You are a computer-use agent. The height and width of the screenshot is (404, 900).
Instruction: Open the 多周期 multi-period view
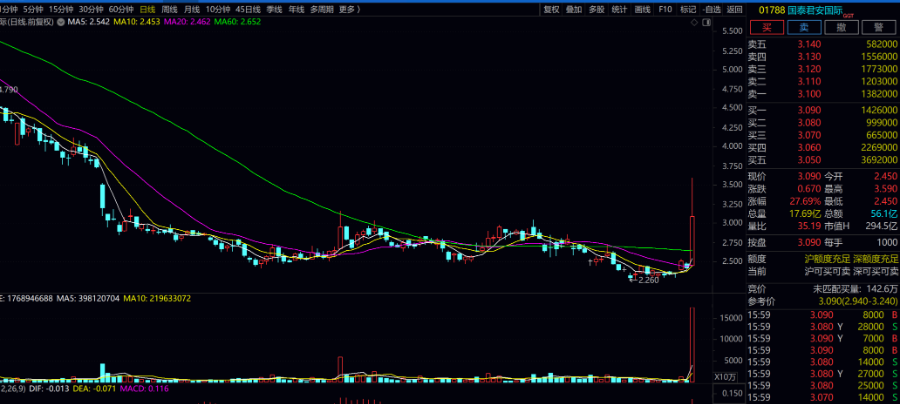click(x=321, y=9)
